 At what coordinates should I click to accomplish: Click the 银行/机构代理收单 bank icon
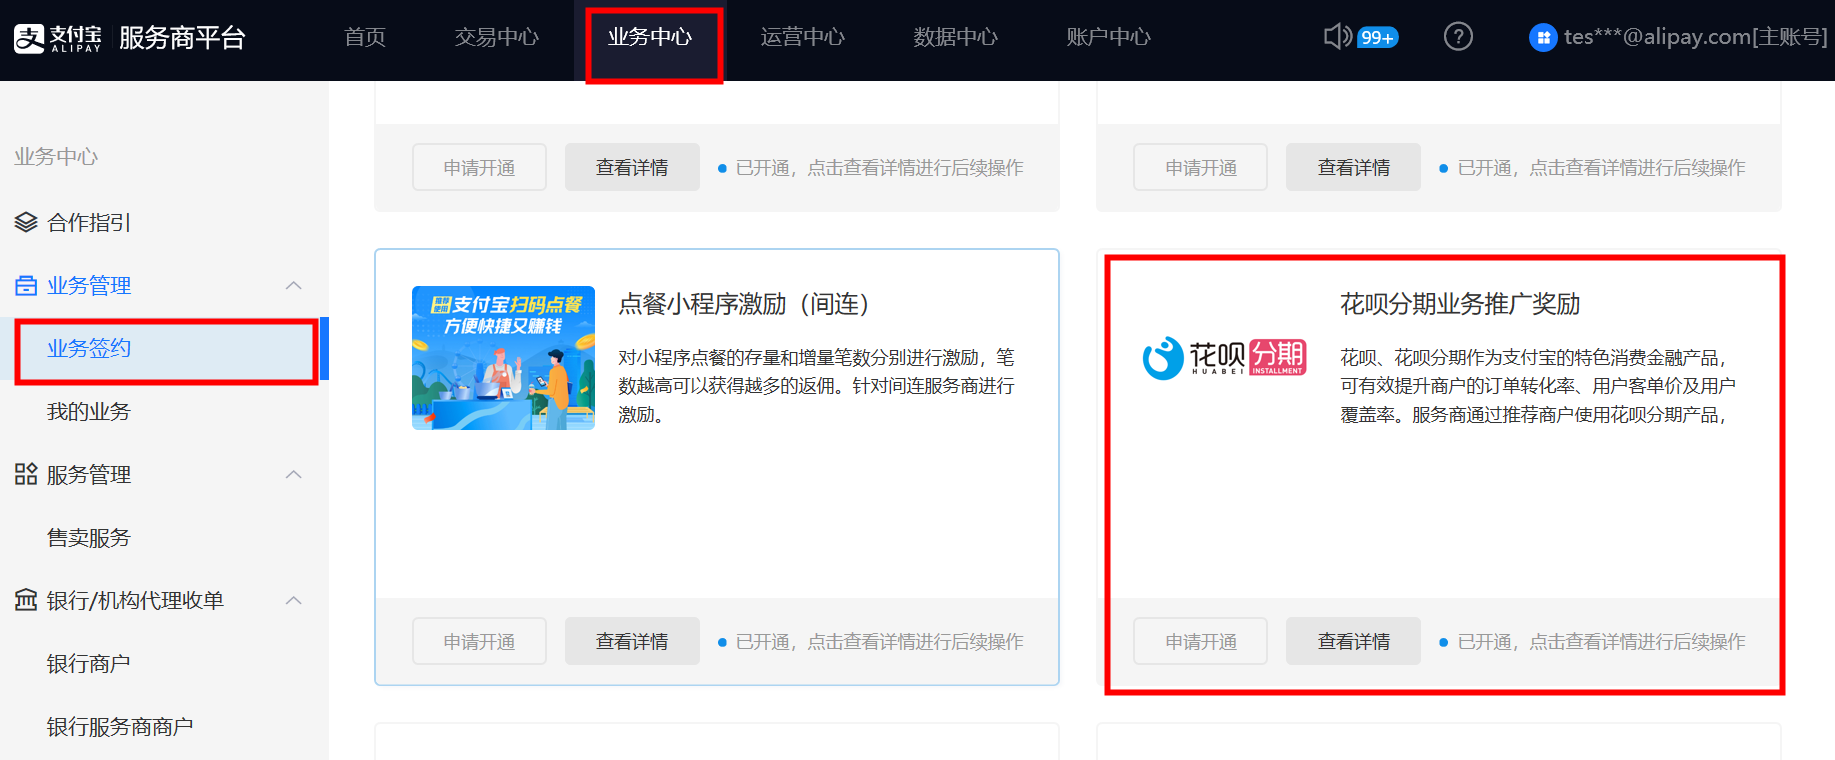(26, 600)
